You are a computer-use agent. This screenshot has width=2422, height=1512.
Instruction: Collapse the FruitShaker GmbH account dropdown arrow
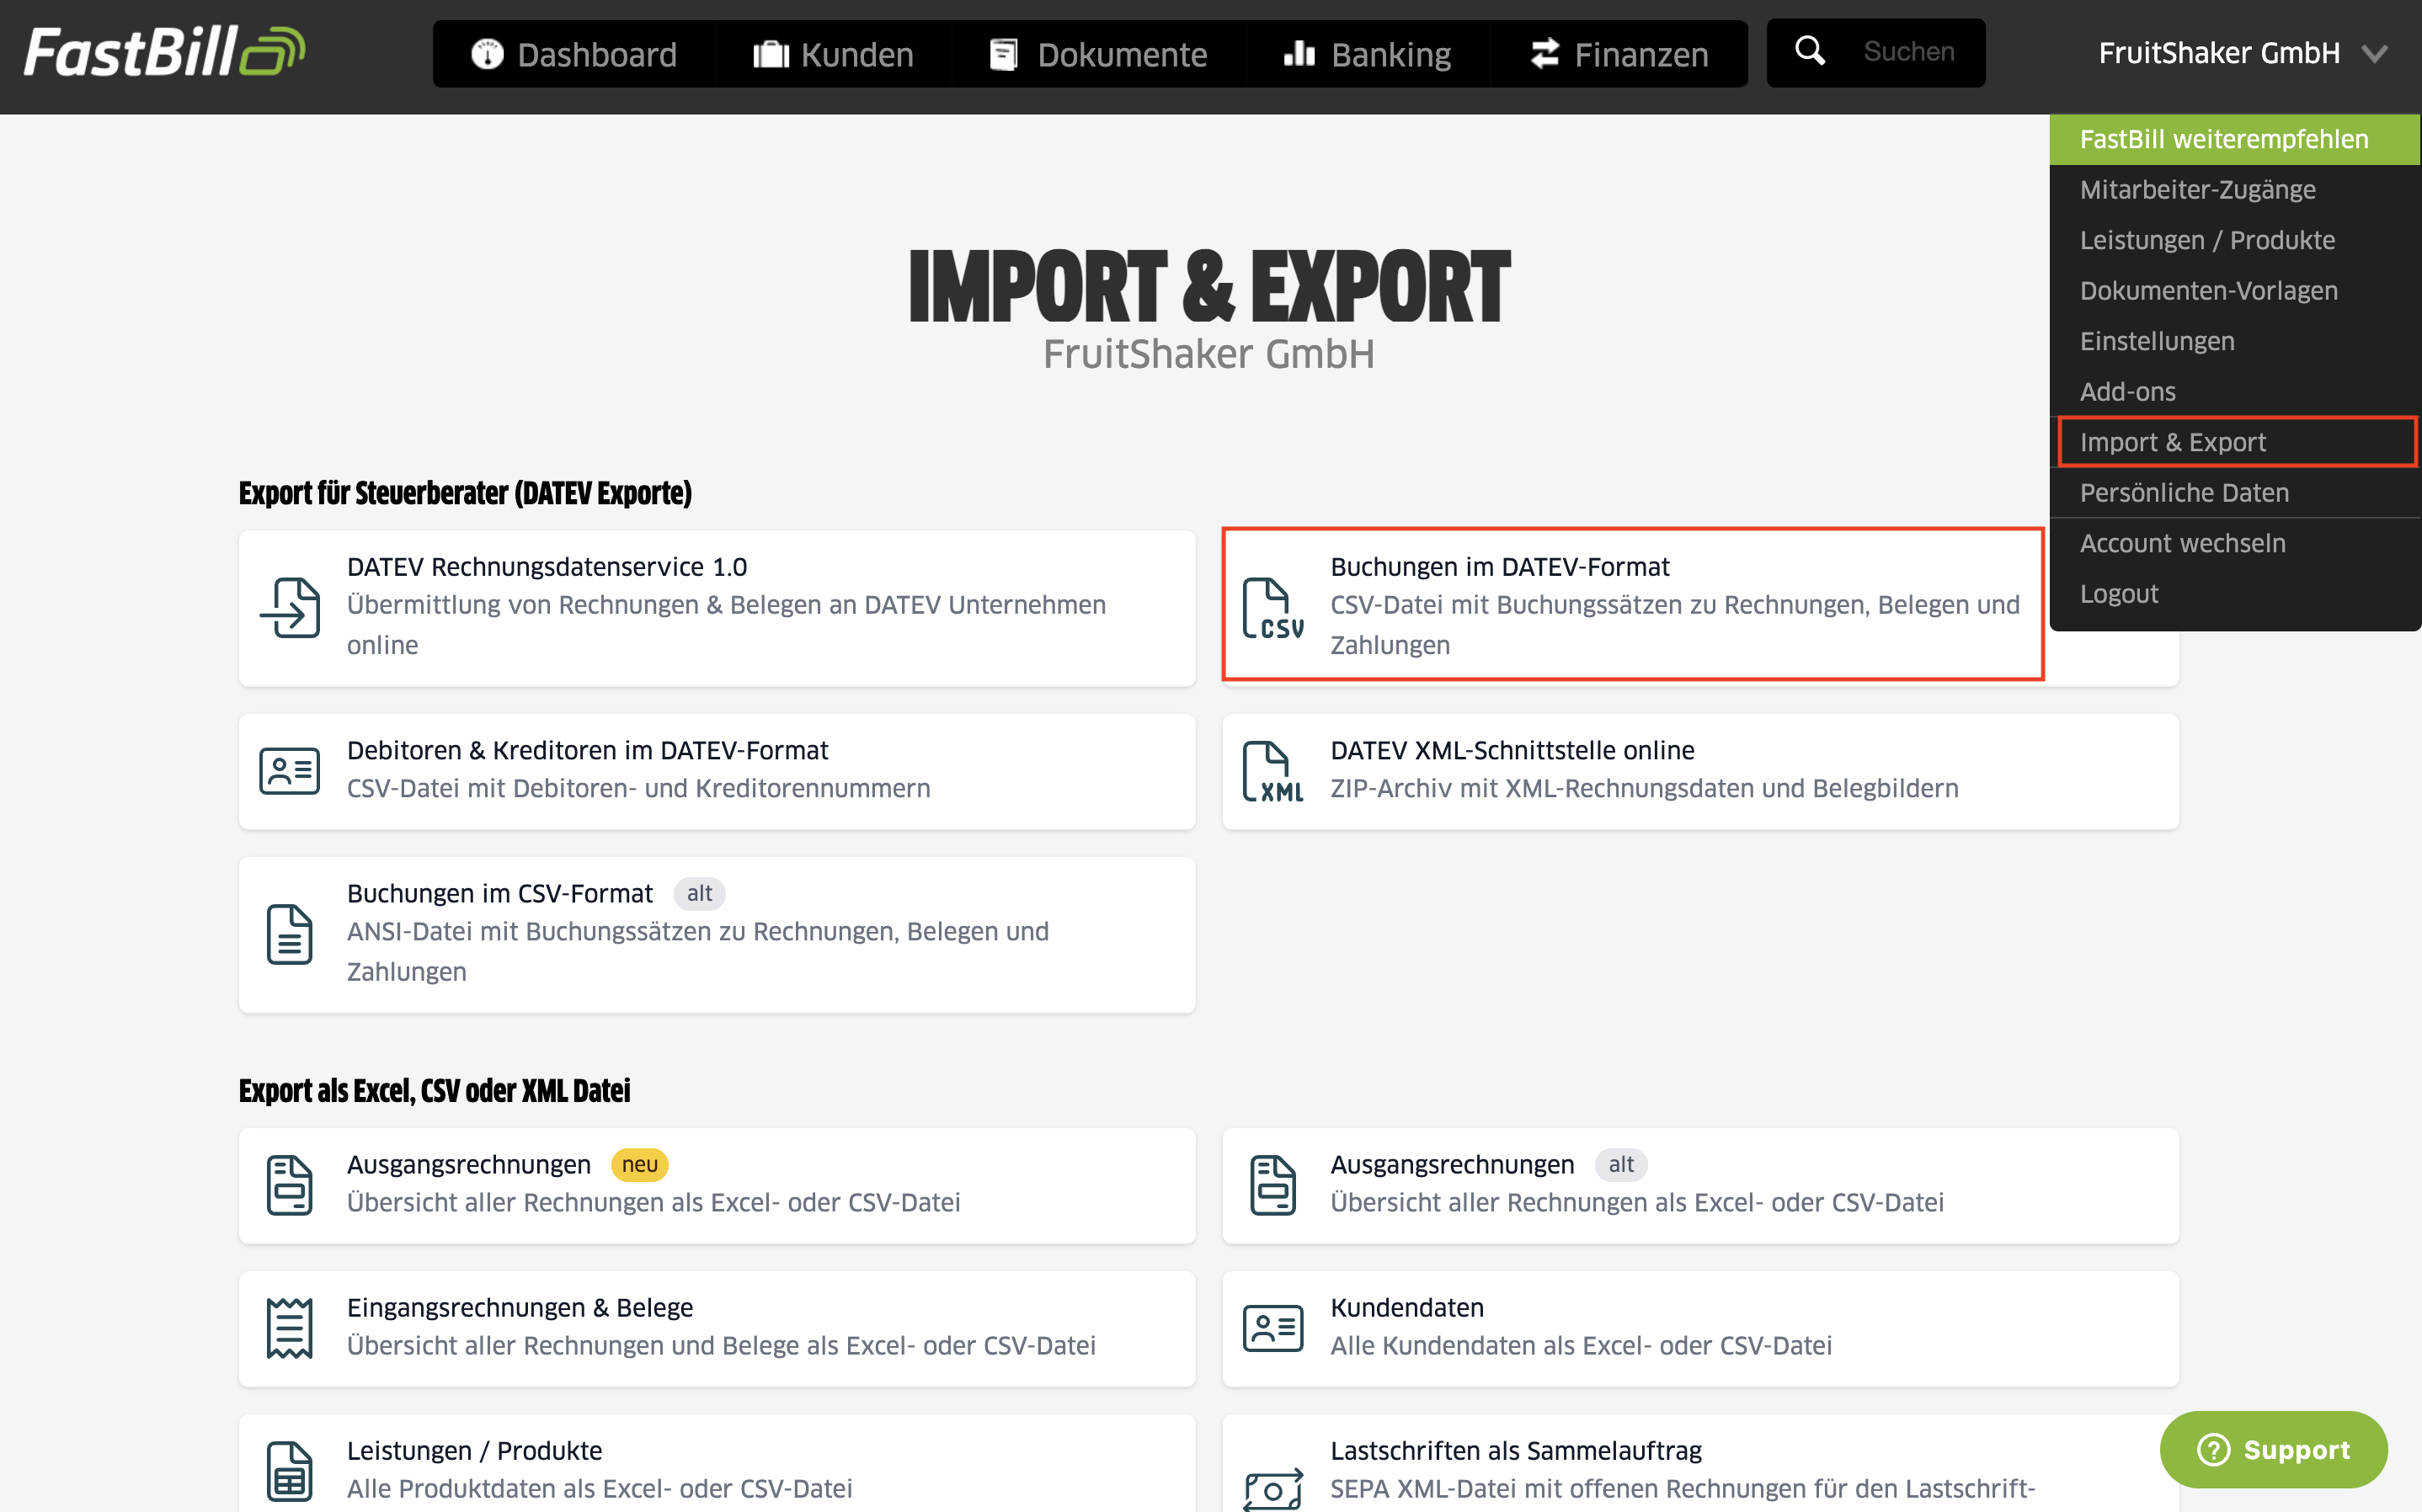coord(2375,53)
